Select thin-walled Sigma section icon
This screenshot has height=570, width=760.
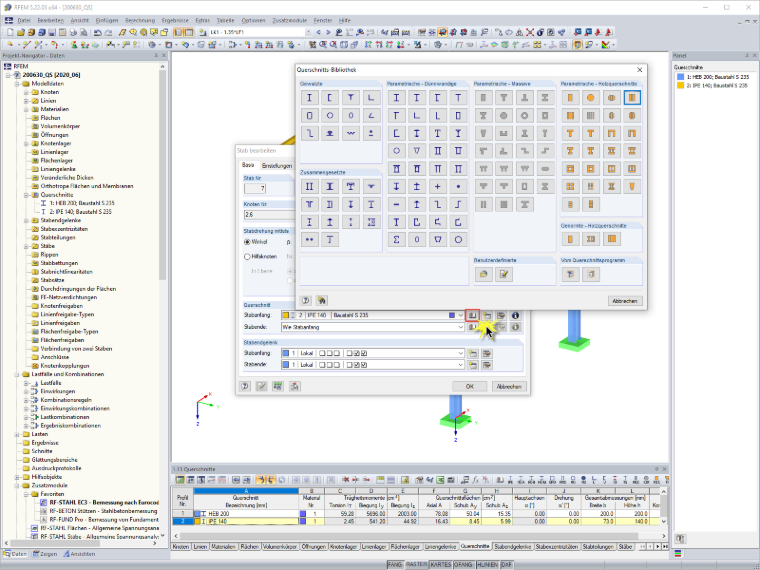[x=396, y=239]
